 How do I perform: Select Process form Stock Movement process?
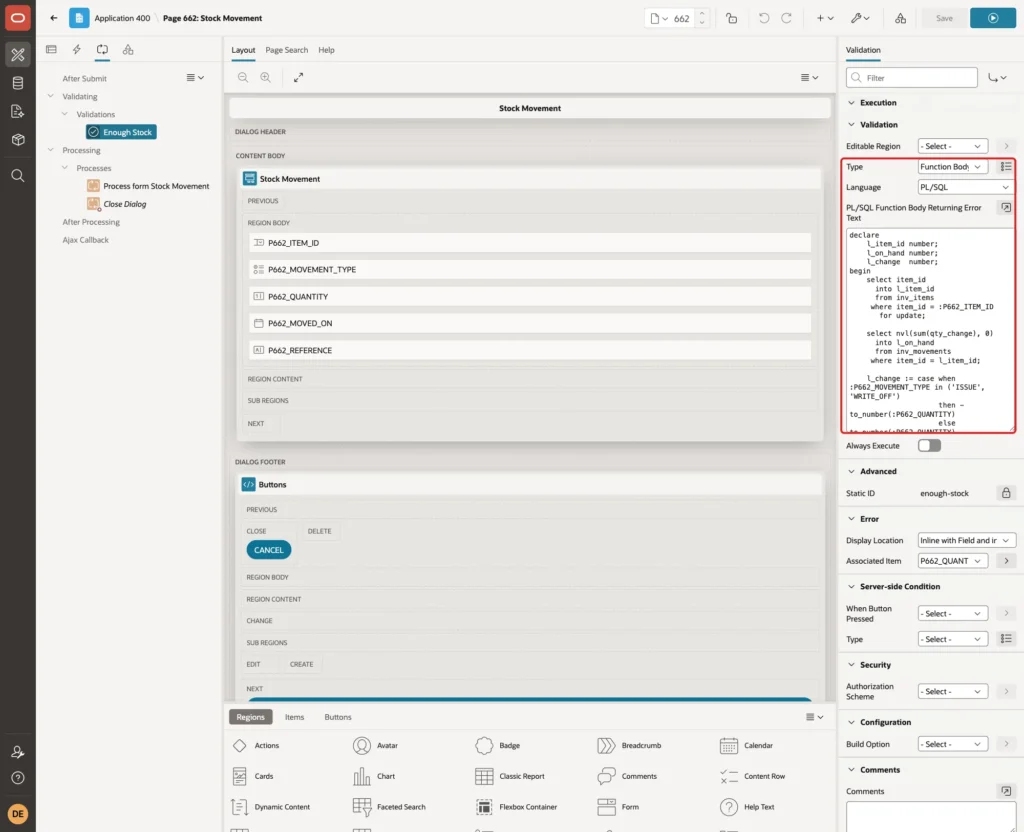coord(149,186)
